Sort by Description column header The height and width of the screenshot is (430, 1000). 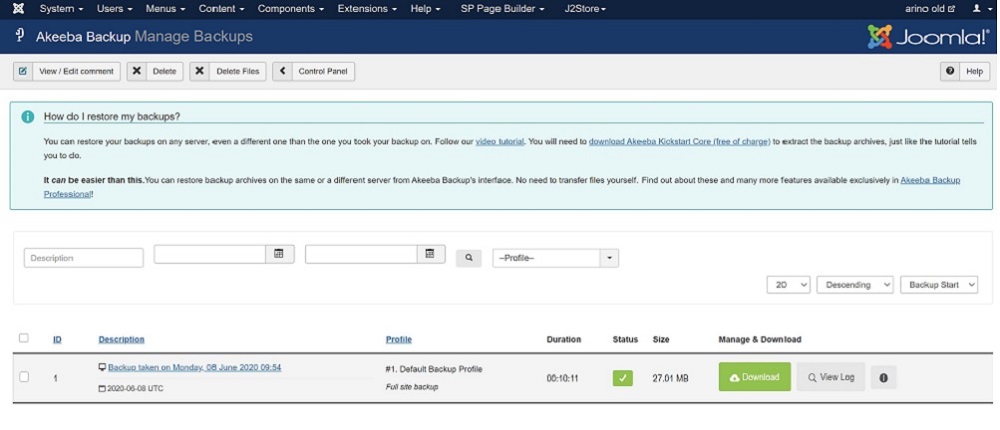(121, 339)
